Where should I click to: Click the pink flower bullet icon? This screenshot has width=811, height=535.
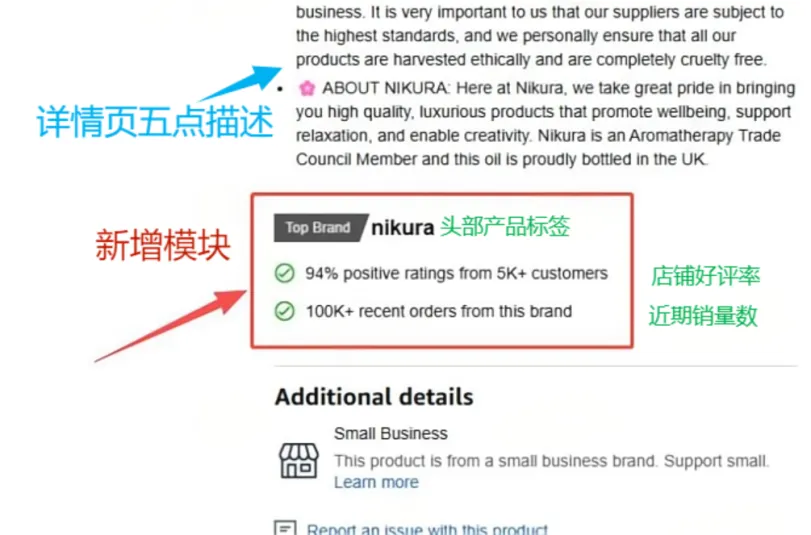pyautogui.click(x=307, y=88)
